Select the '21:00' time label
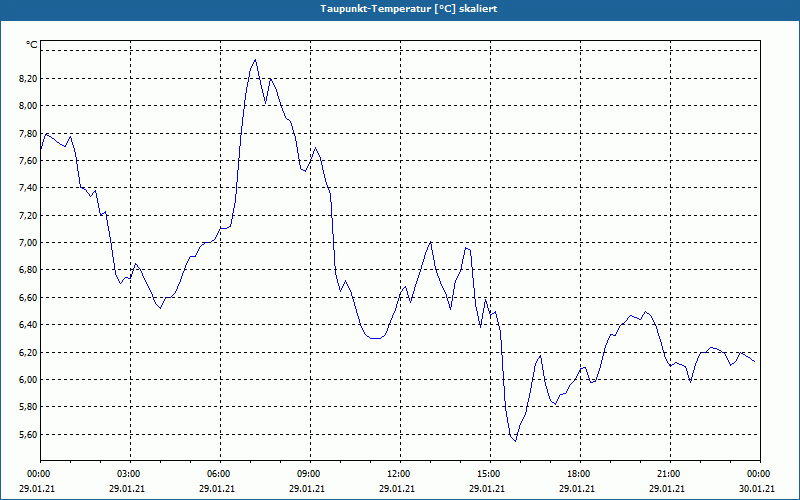This screenshot has height=500, width=800. (669, 474)
